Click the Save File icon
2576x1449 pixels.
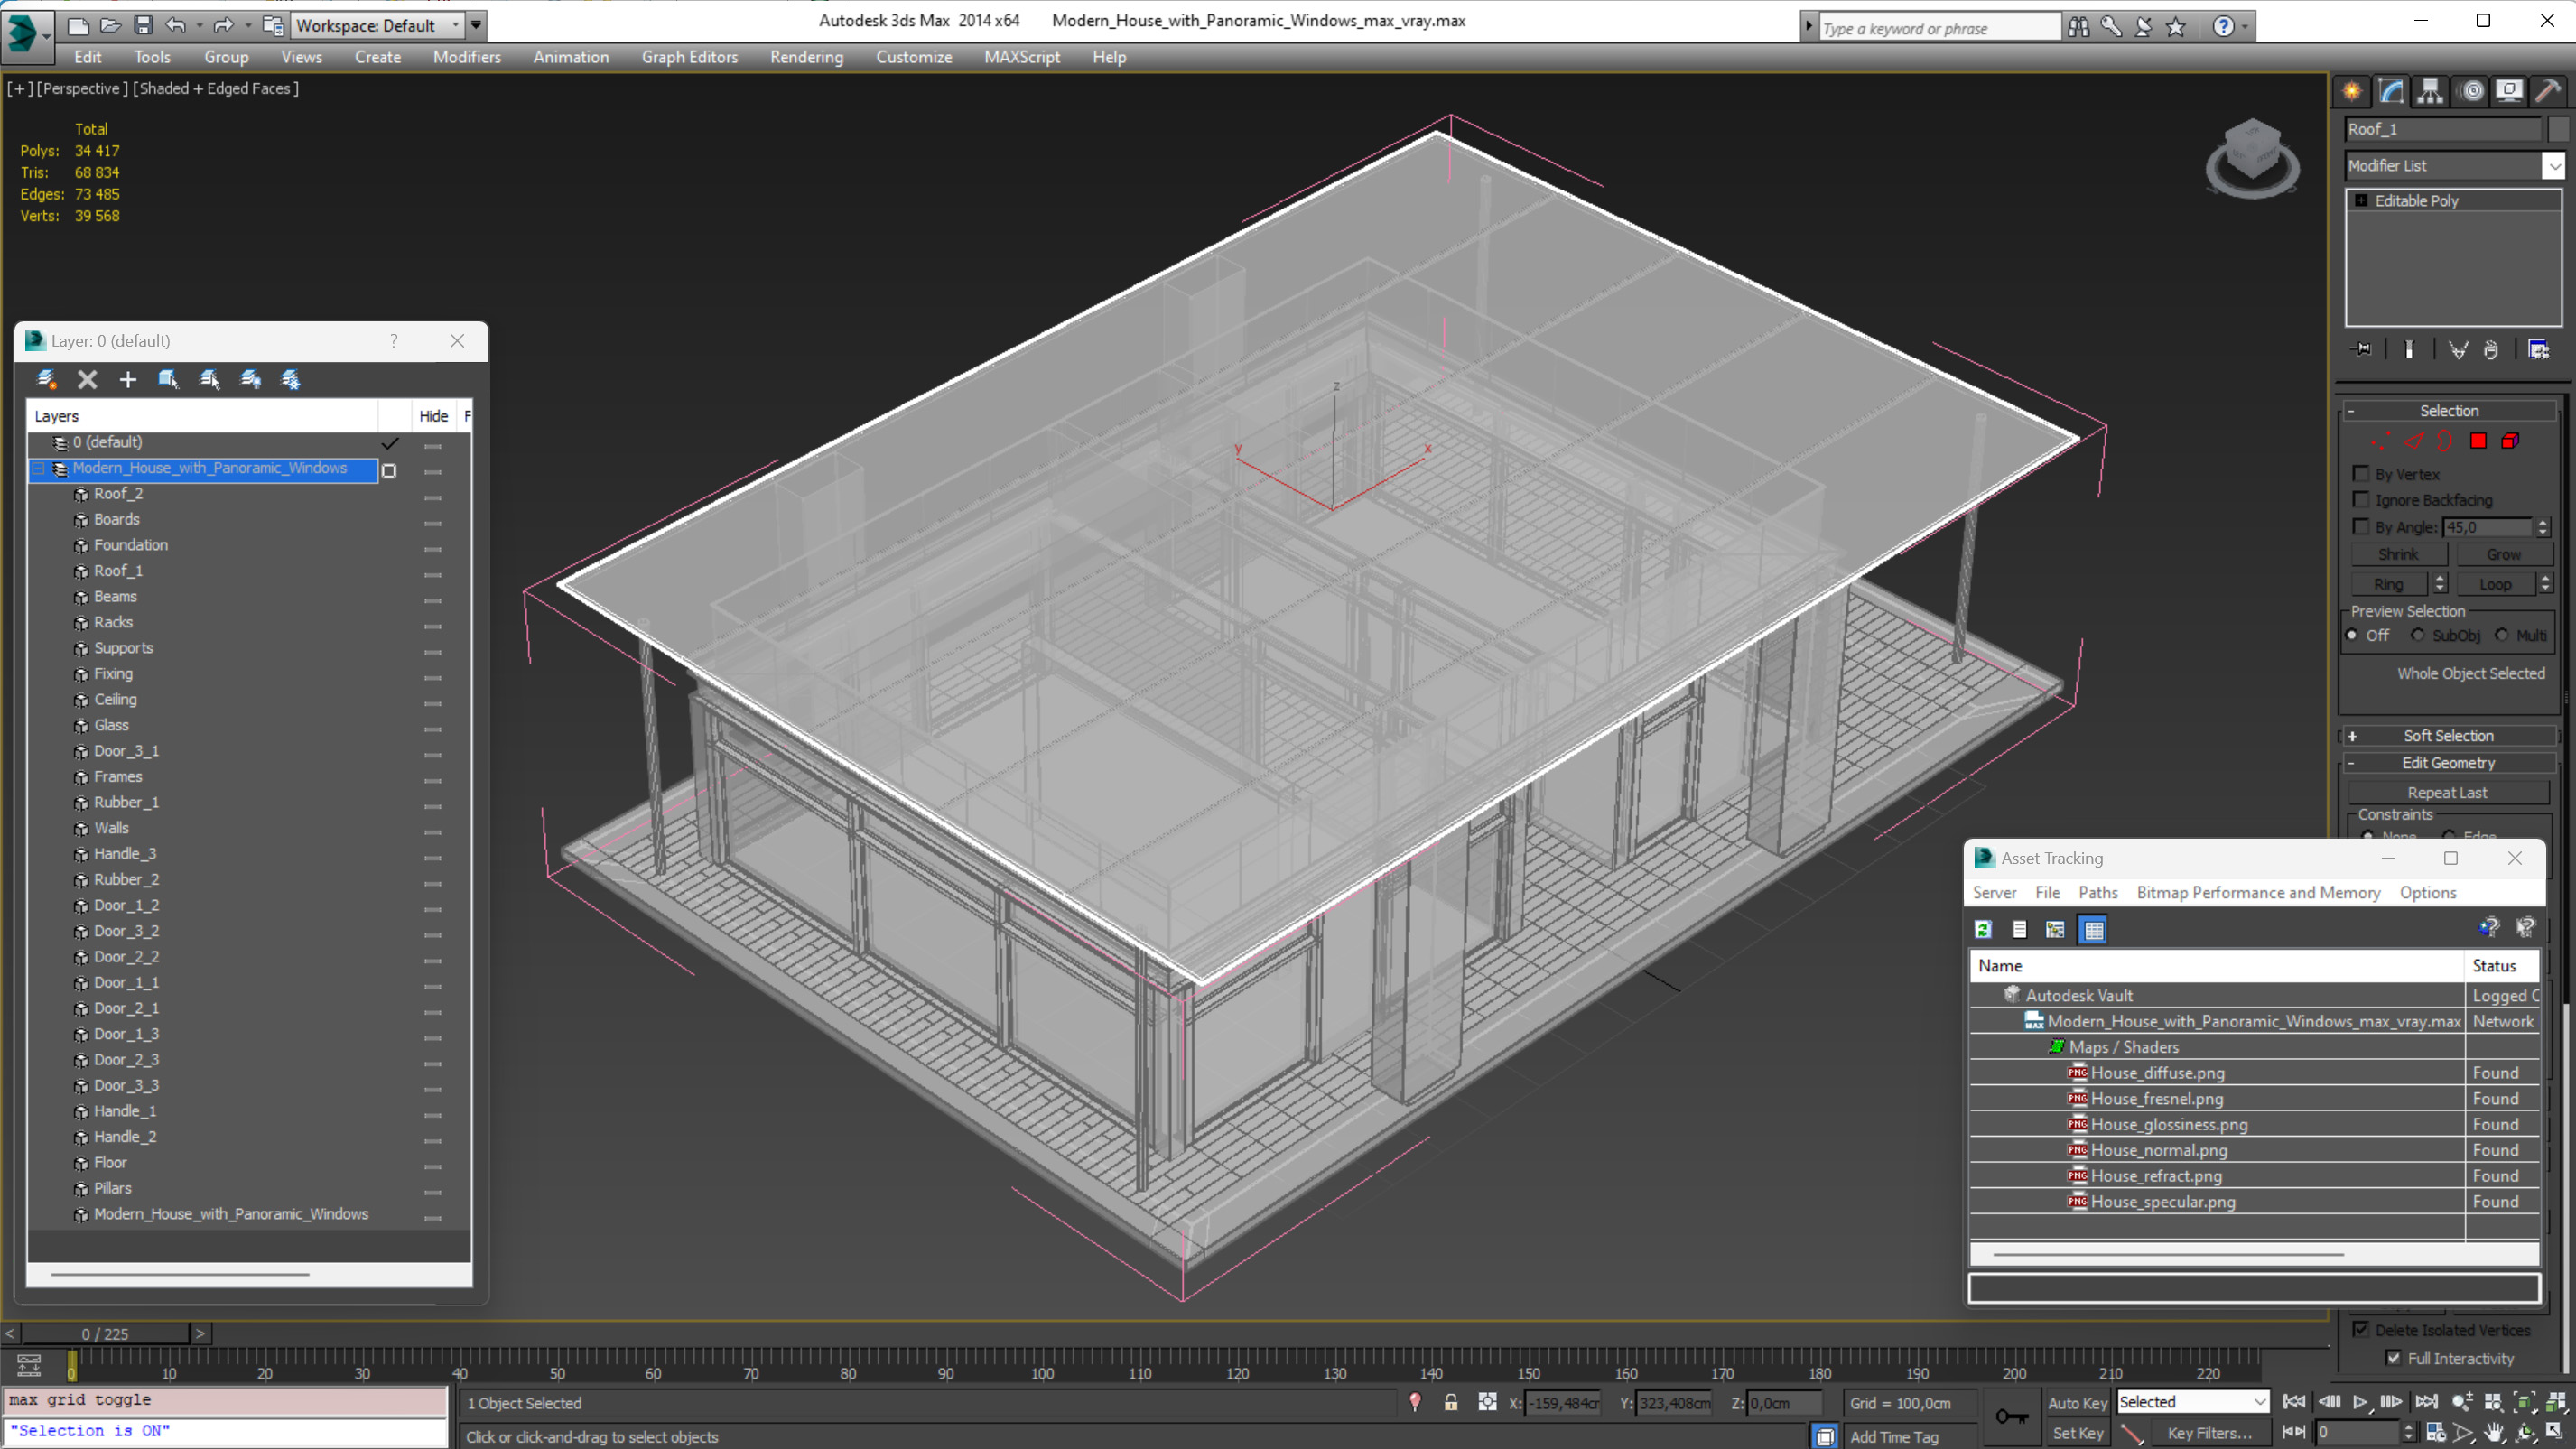[x=143, y=25]
